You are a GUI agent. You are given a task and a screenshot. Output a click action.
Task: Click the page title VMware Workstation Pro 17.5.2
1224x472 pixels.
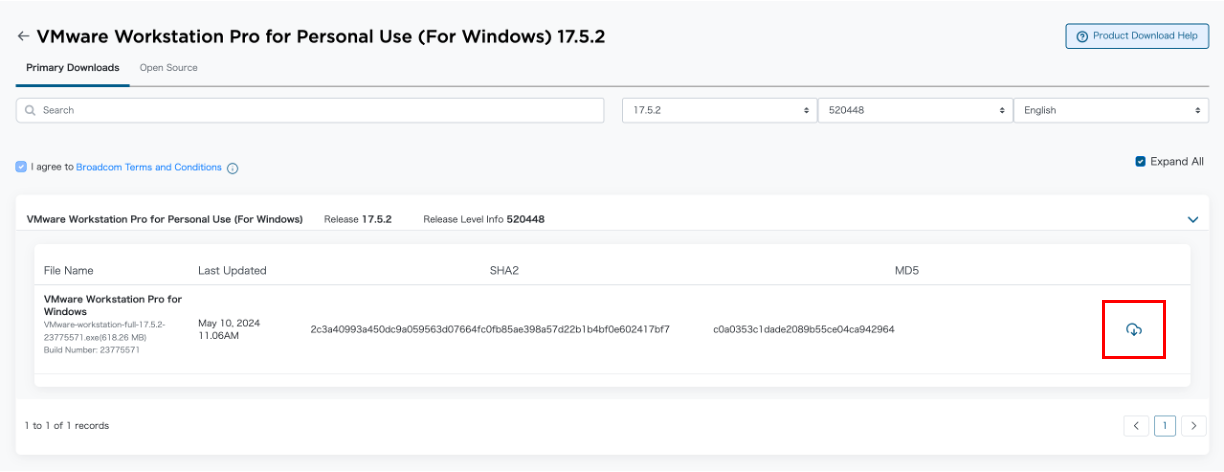[x=321, y=37]
